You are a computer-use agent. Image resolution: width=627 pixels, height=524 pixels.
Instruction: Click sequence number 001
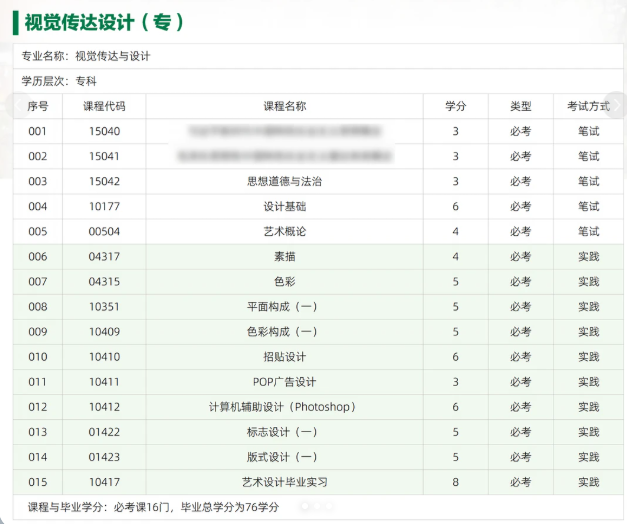(38, 131)
